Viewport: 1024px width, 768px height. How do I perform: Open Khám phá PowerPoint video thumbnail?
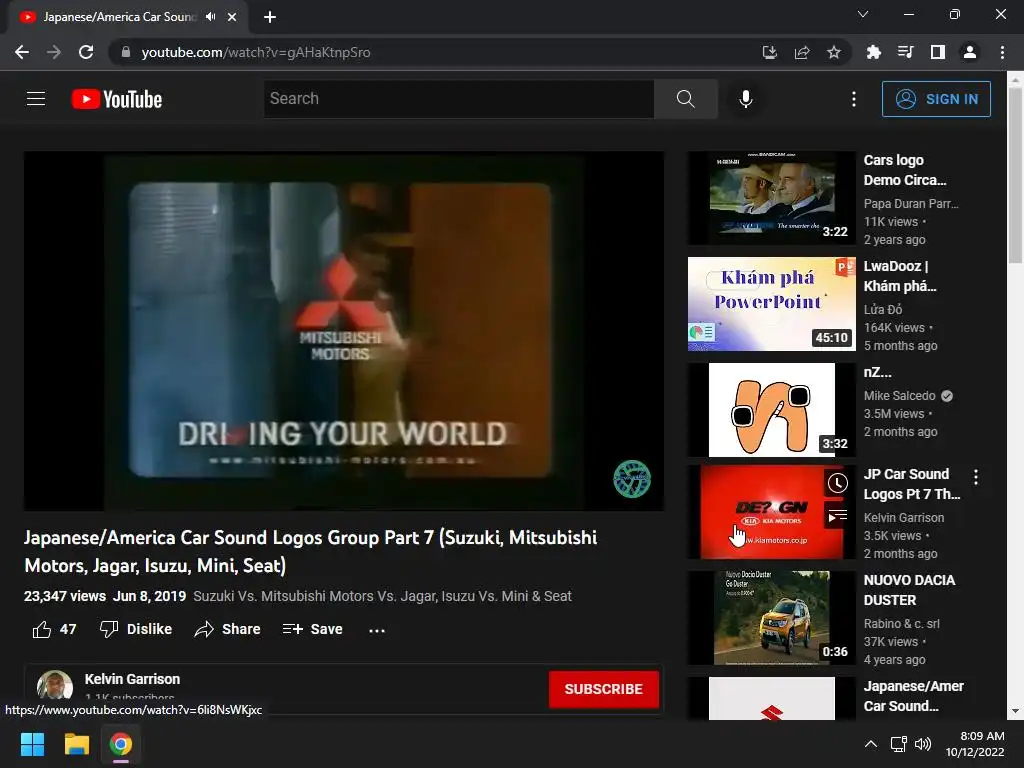771,304
